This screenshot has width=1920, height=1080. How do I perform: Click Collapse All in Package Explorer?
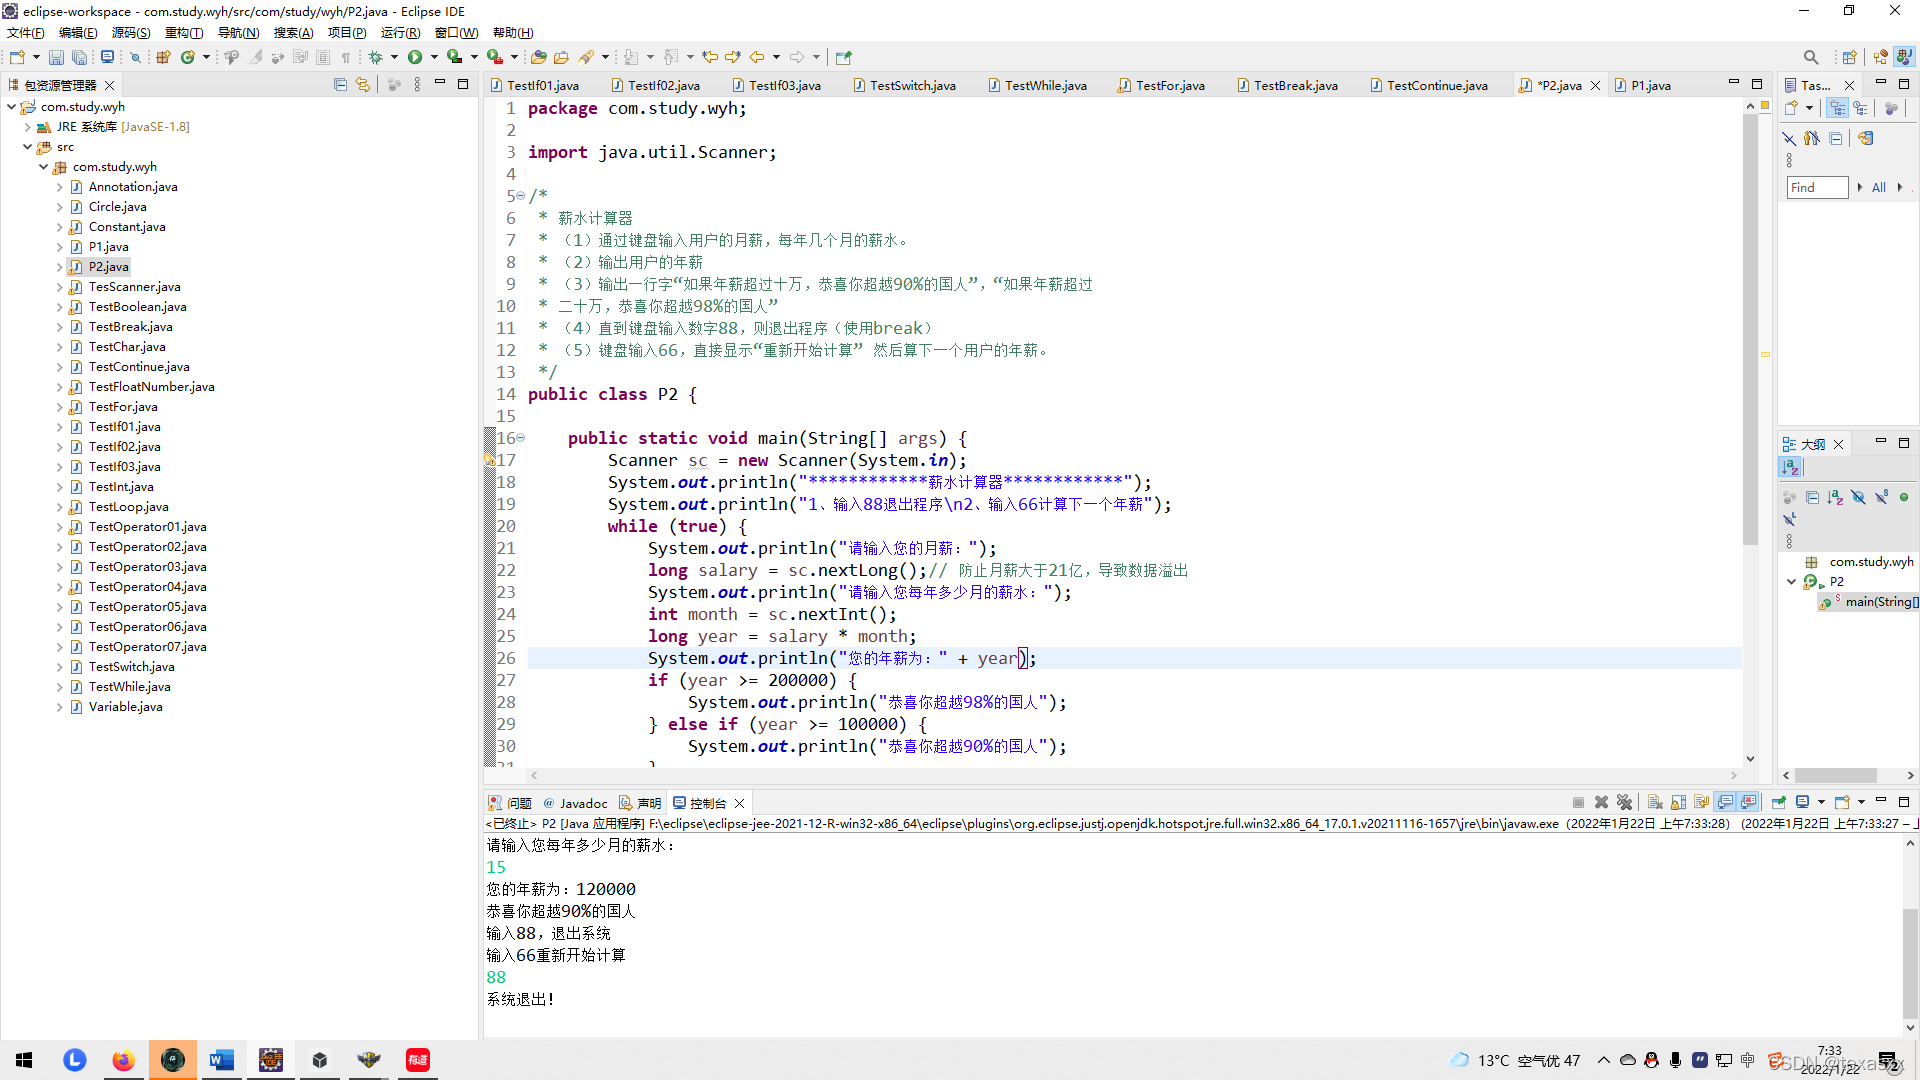coord(340,85)
